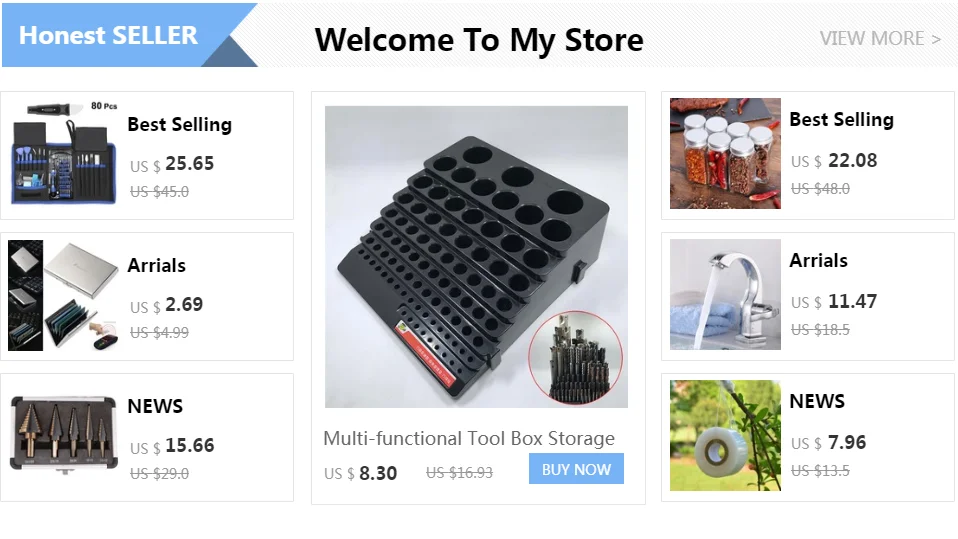Select the Best Selling item priced 25.65
Viewport: 958px width, 539px height.
[x=147, y=155]
